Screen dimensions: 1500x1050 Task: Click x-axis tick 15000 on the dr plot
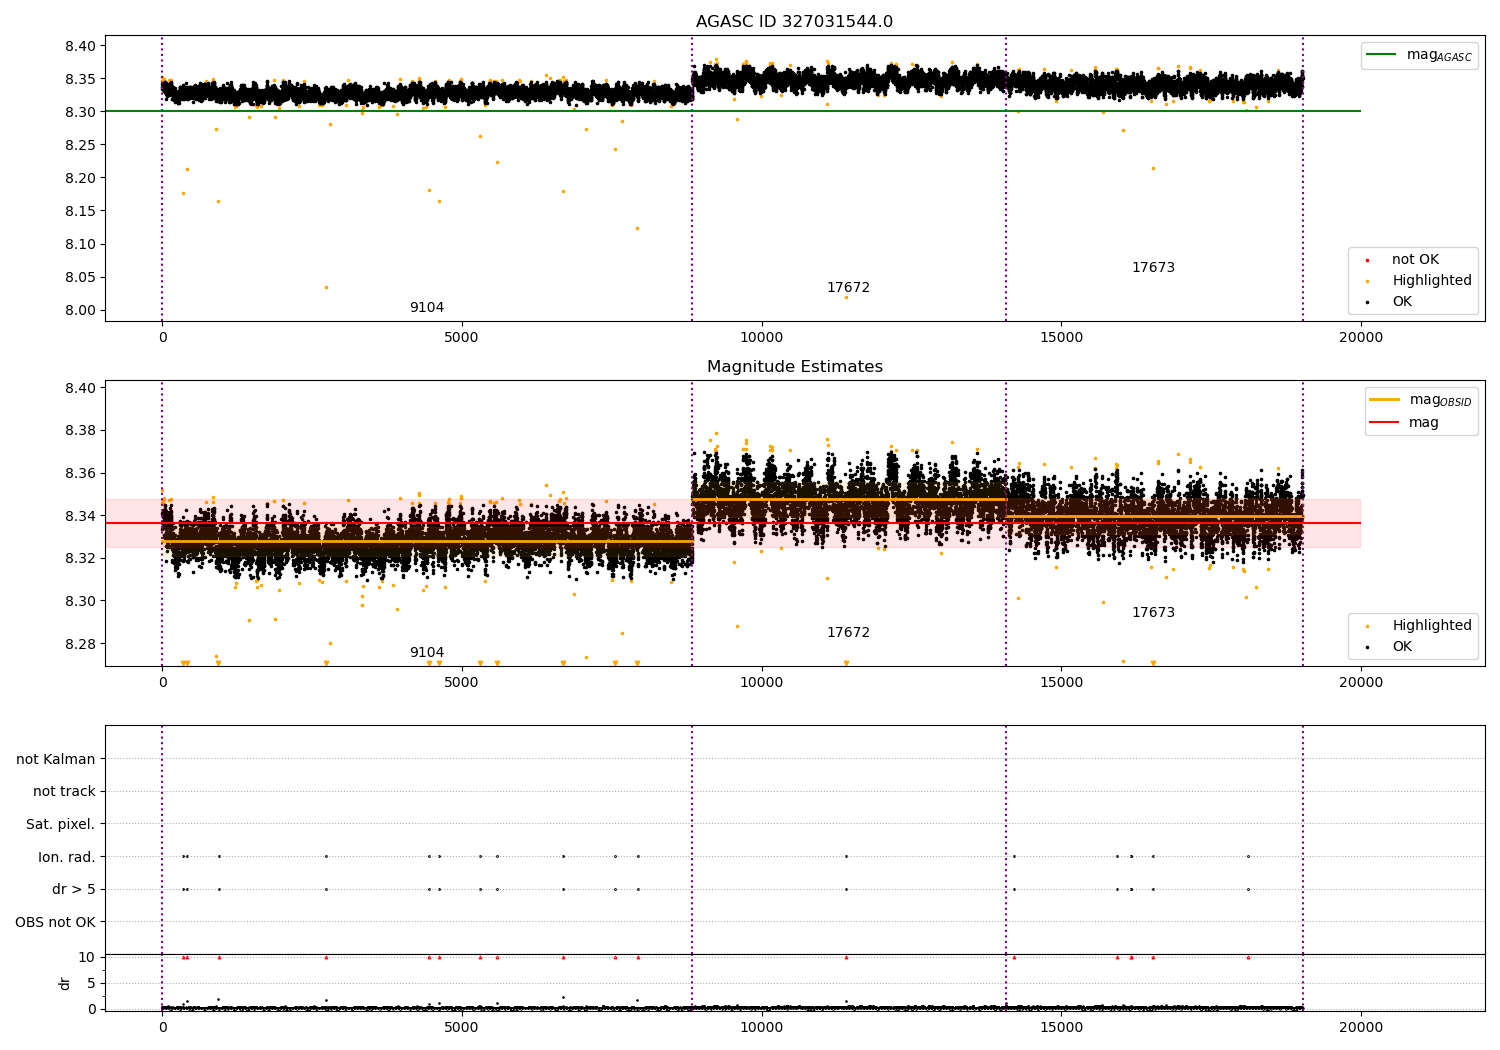(1061, 1027)
